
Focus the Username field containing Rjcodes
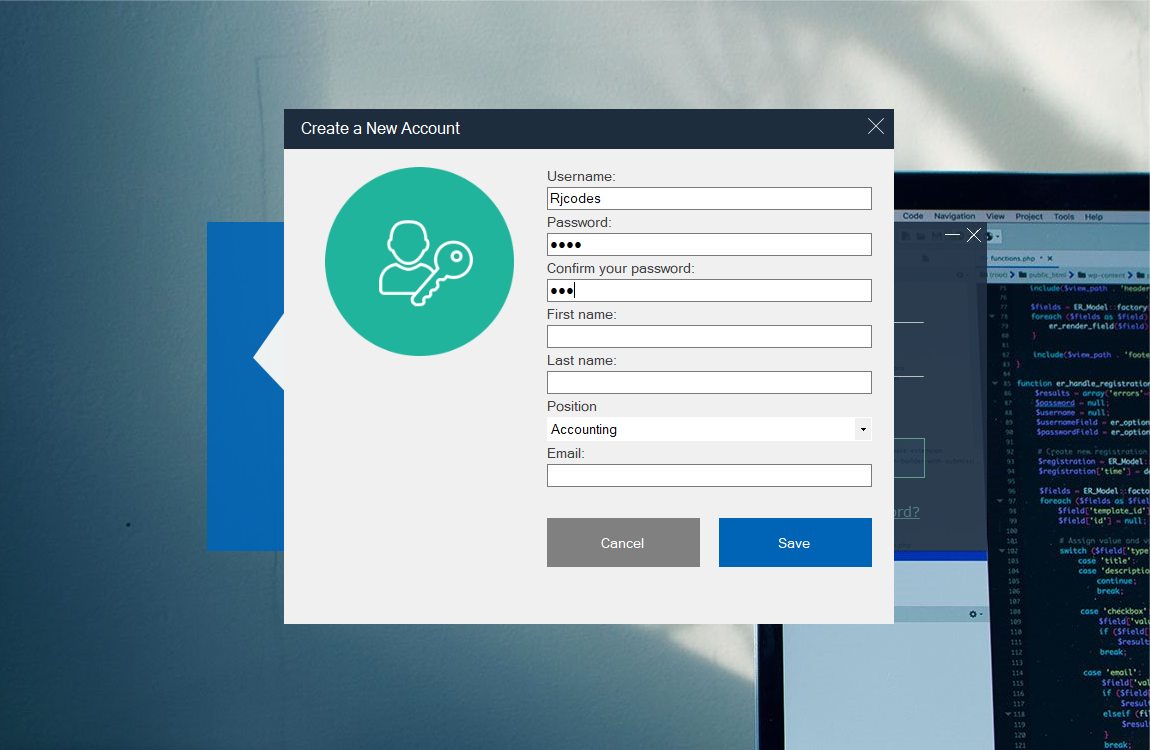(708, 198)
